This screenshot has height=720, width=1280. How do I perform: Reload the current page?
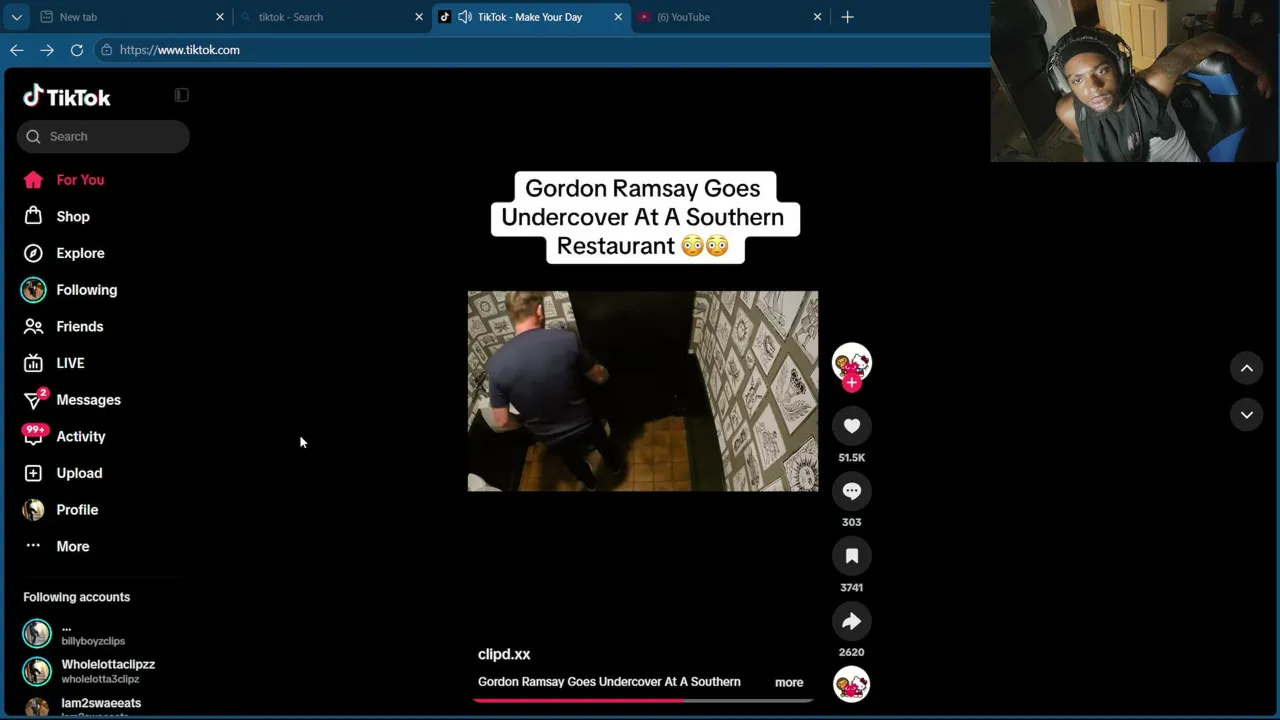pyautogui.click(x=77, y=50)
